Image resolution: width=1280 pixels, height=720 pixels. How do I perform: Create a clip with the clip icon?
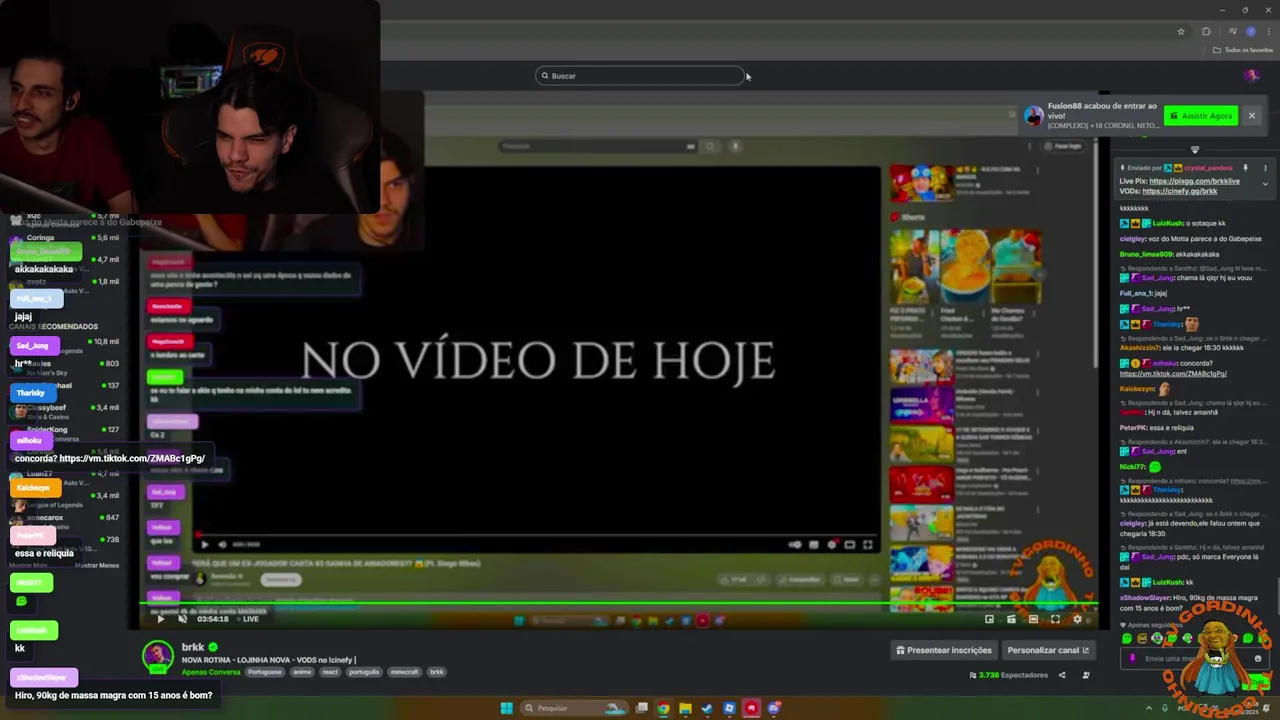tap(1011, 619)
